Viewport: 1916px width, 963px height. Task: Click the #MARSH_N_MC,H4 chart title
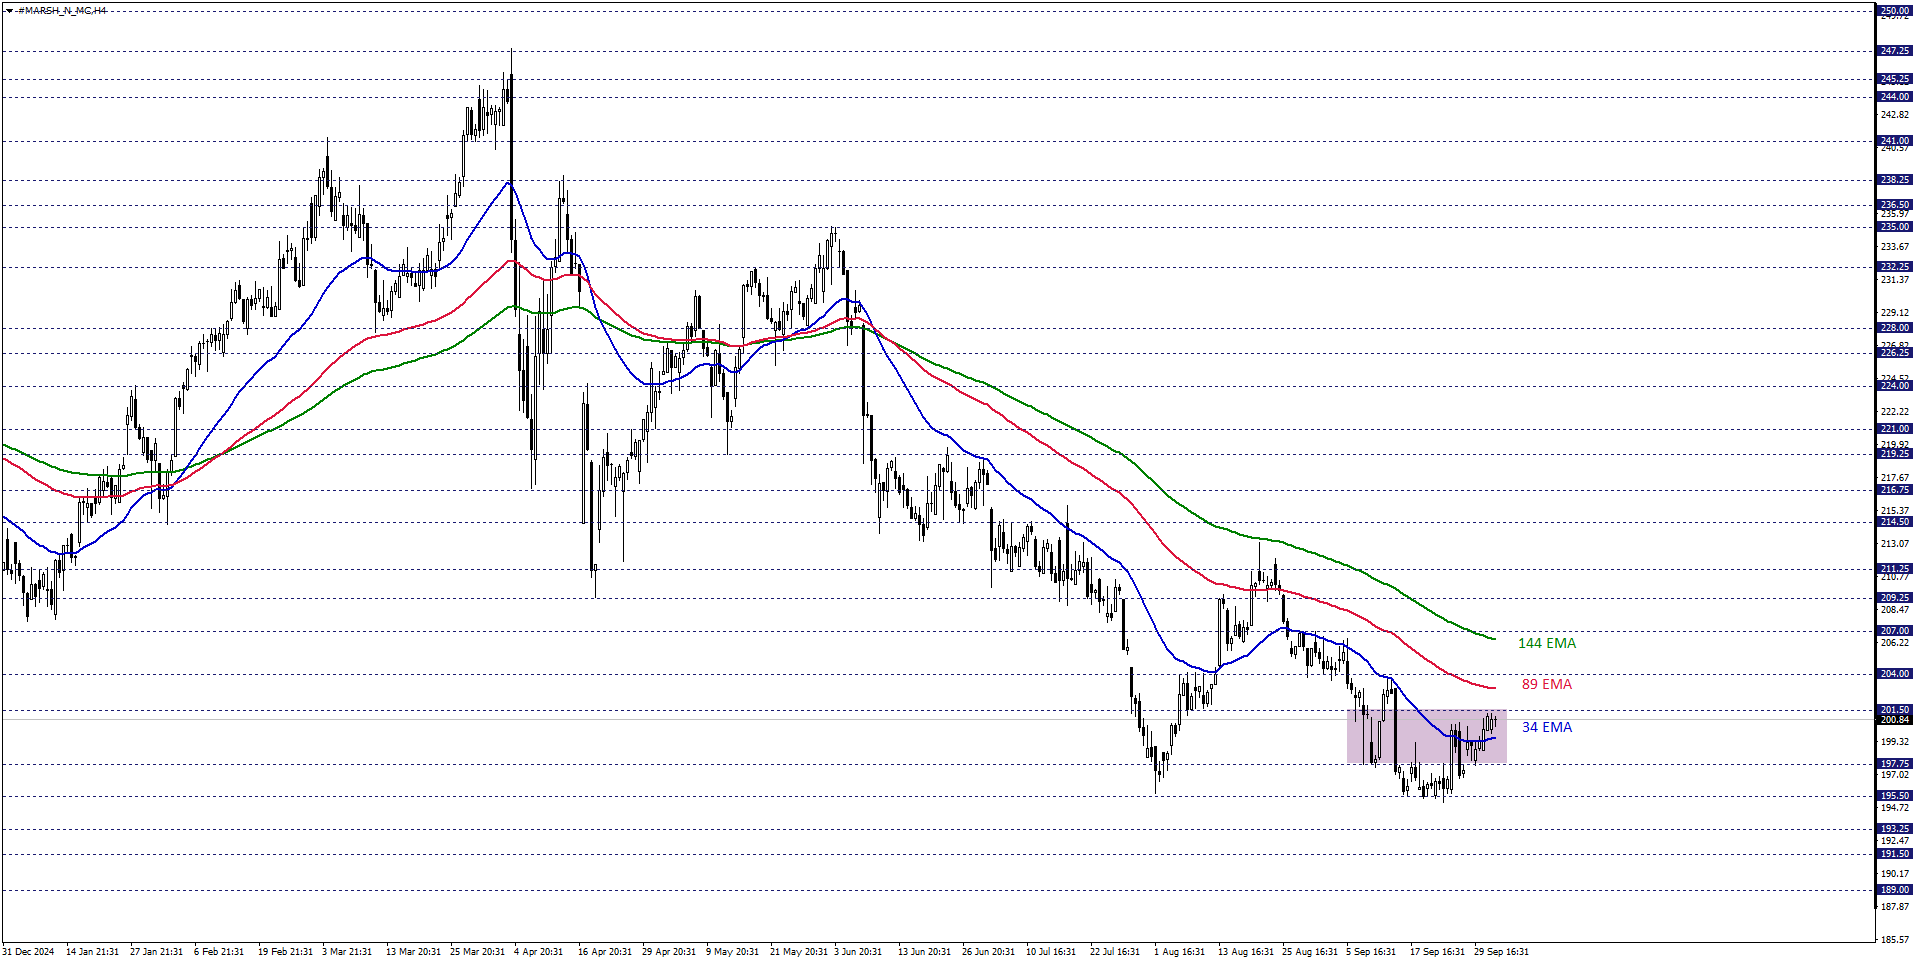(62, 11)
